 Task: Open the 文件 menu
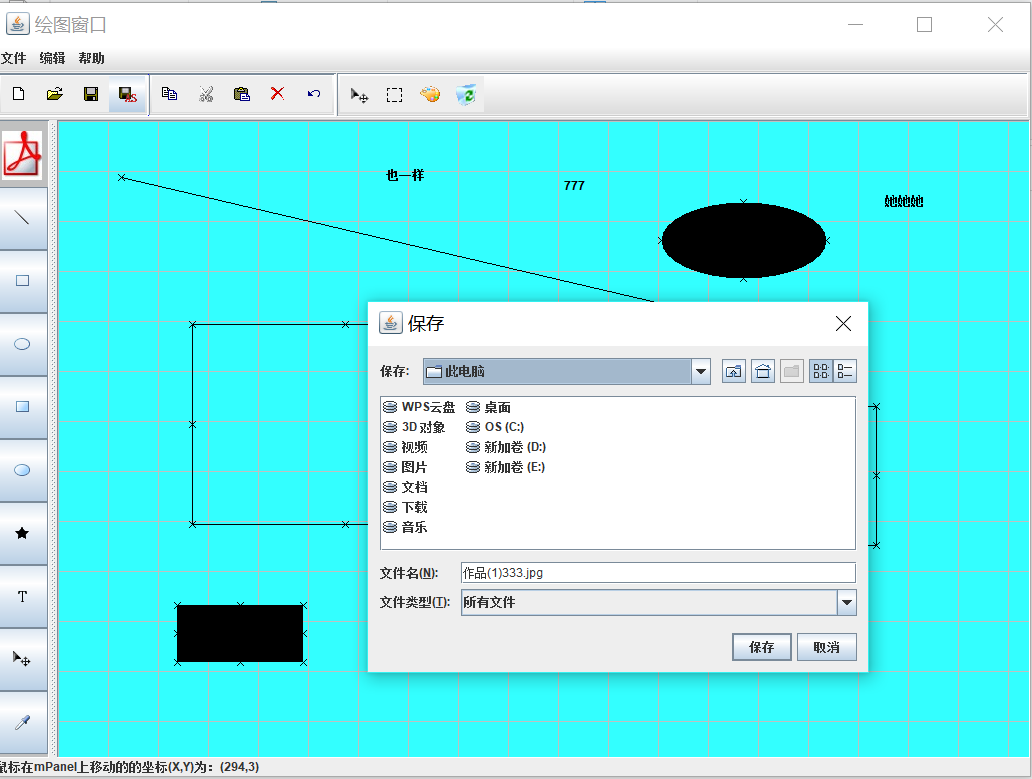[14, 59]
